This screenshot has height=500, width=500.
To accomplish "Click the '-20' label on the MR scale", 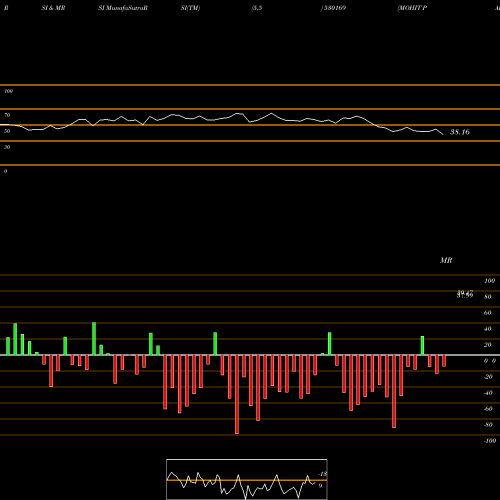I will tap(488, 377).
